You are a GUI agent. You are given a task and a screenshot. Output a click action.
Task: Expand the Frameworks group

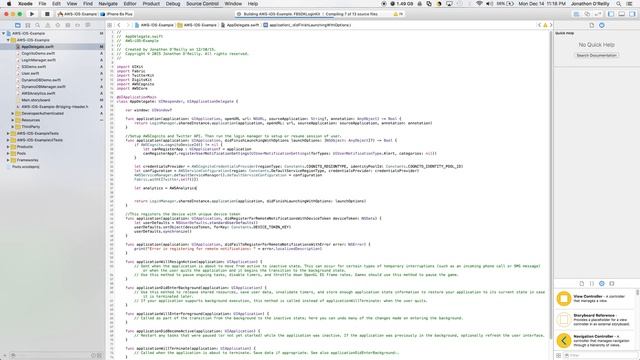coord(8,160)
